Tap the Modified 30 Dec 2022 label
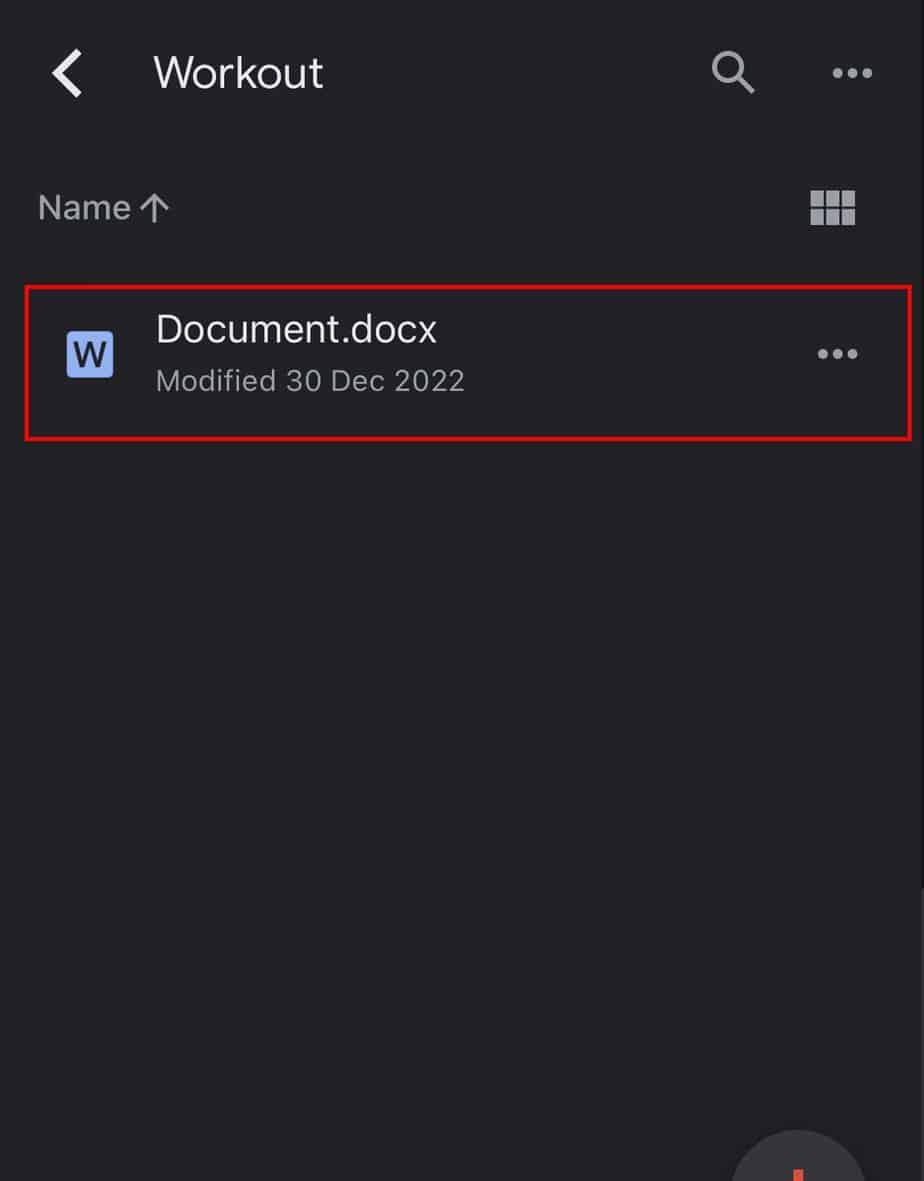Image resolution: width=924 pixels, height=1181 pixels. click(x=311, y=381)
